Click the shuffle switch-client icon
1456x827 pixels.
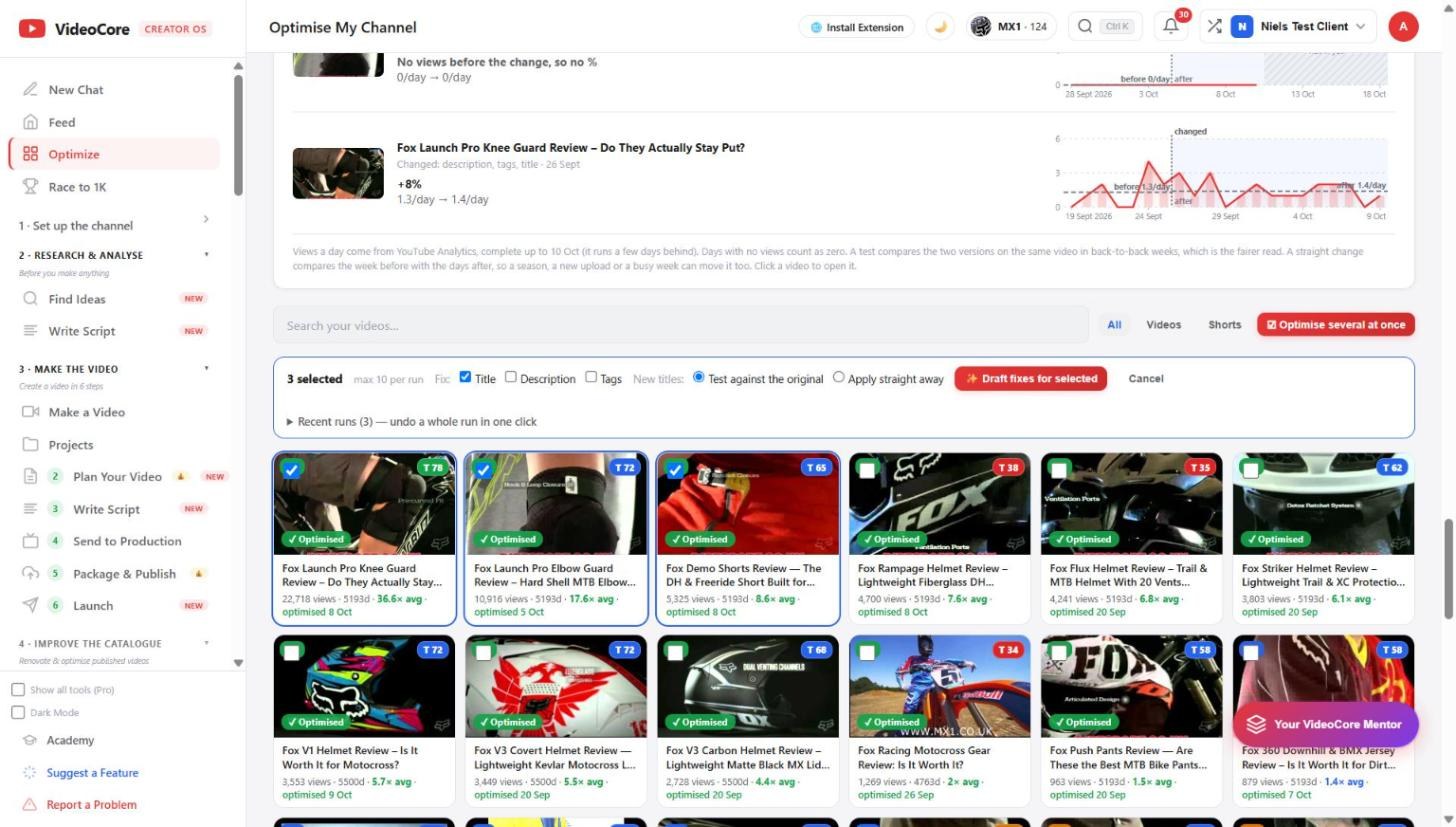[x=1214, y=27]
